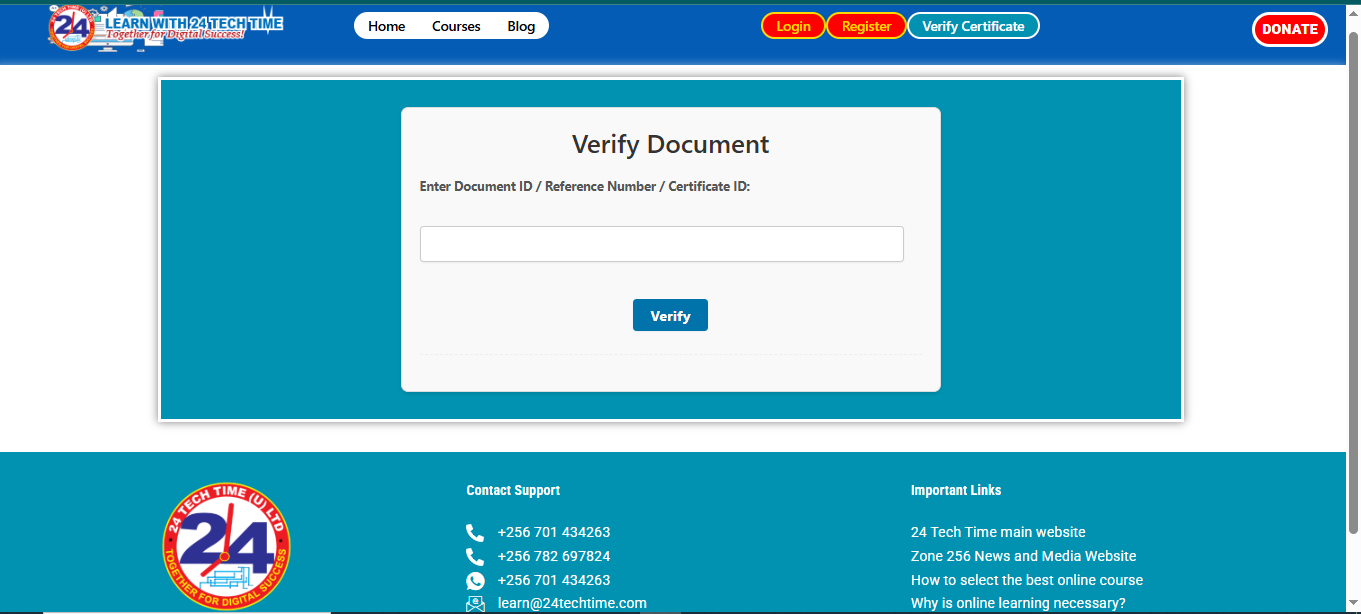Go to the Home menu item
The width and height of the screenshot is (1361, 614).
[x=386, y=26]
